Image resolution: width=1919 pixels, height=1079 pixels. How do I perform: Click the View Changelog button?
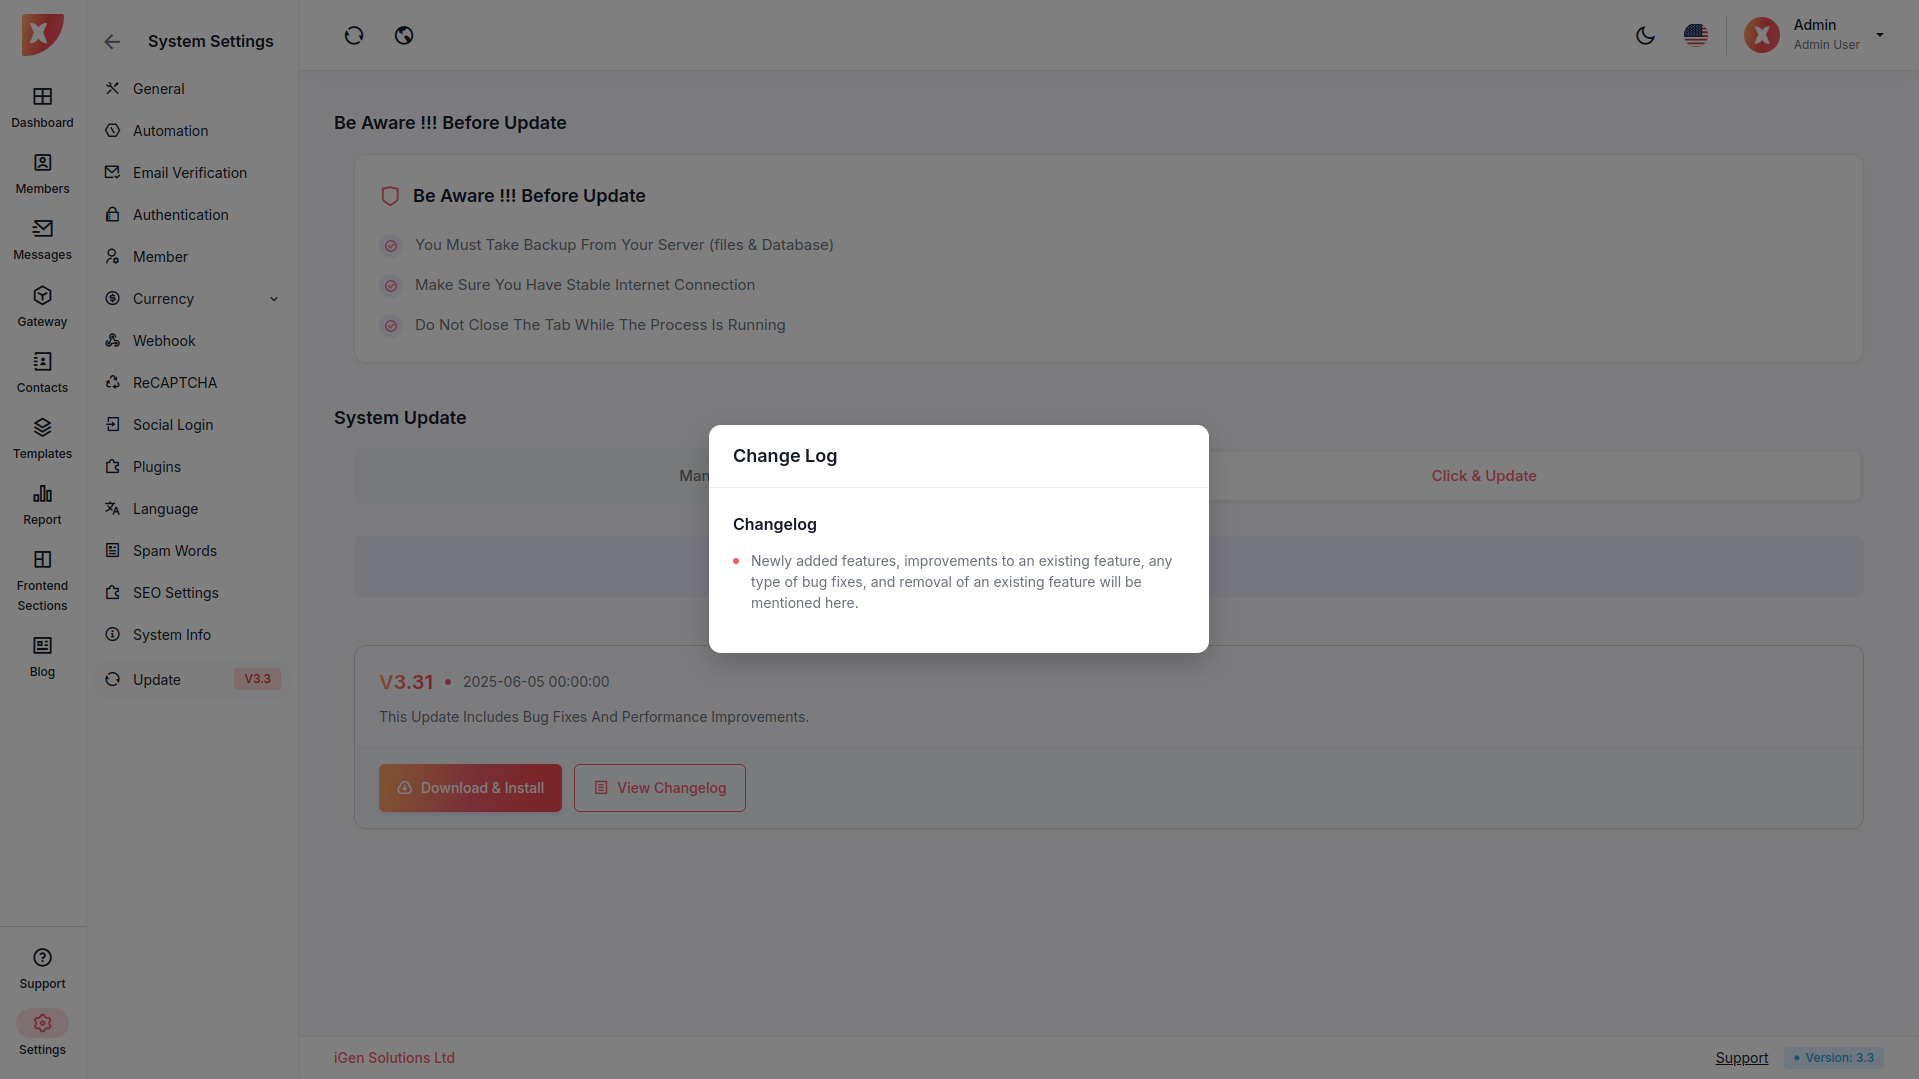pyautogui.click(x=660, y=788)
